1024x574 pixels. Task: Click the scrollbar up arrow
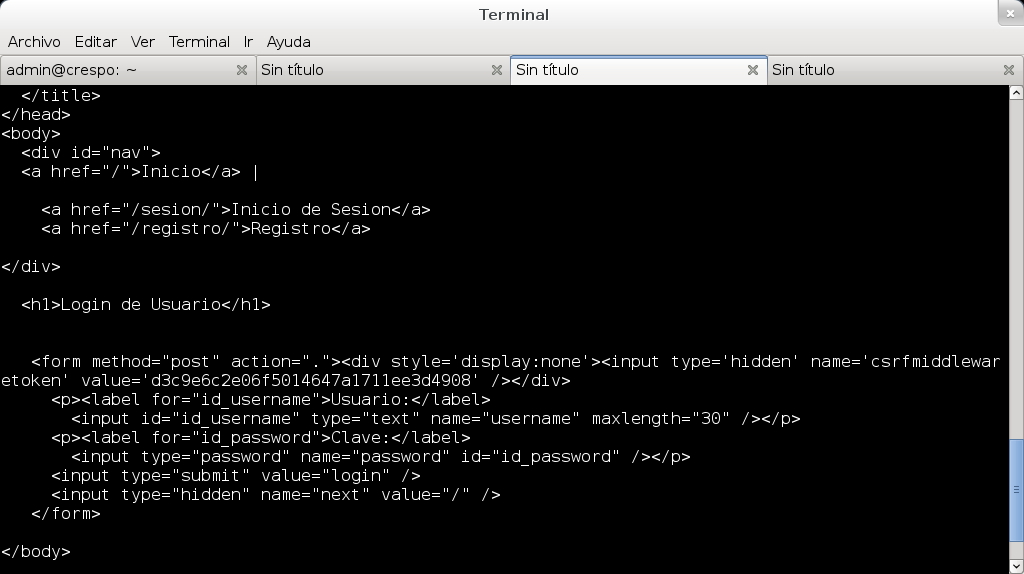[1016, 92]
